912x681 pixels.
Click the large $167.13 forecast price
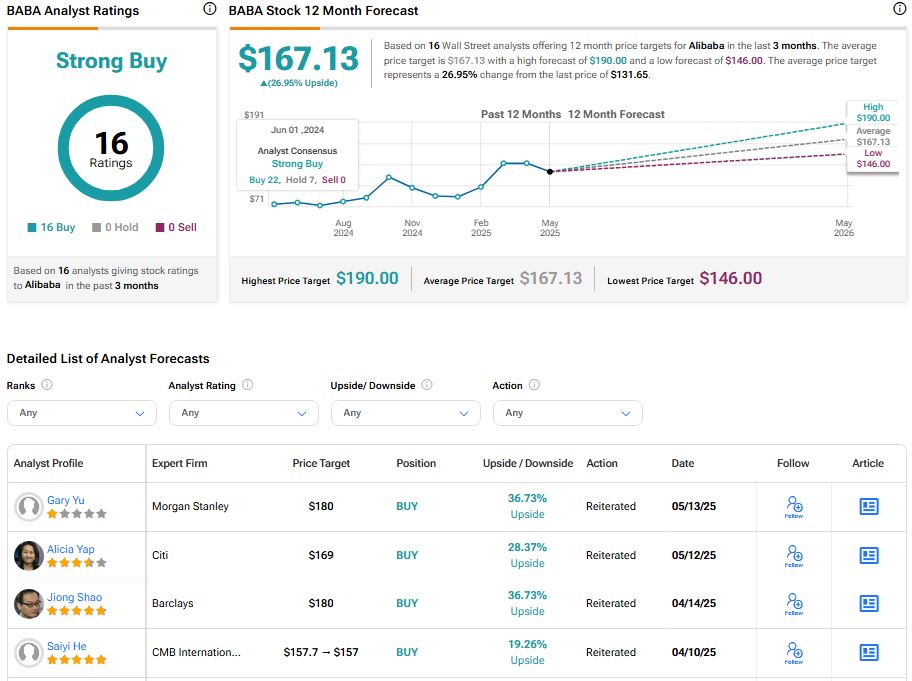[x=298, y=59]
